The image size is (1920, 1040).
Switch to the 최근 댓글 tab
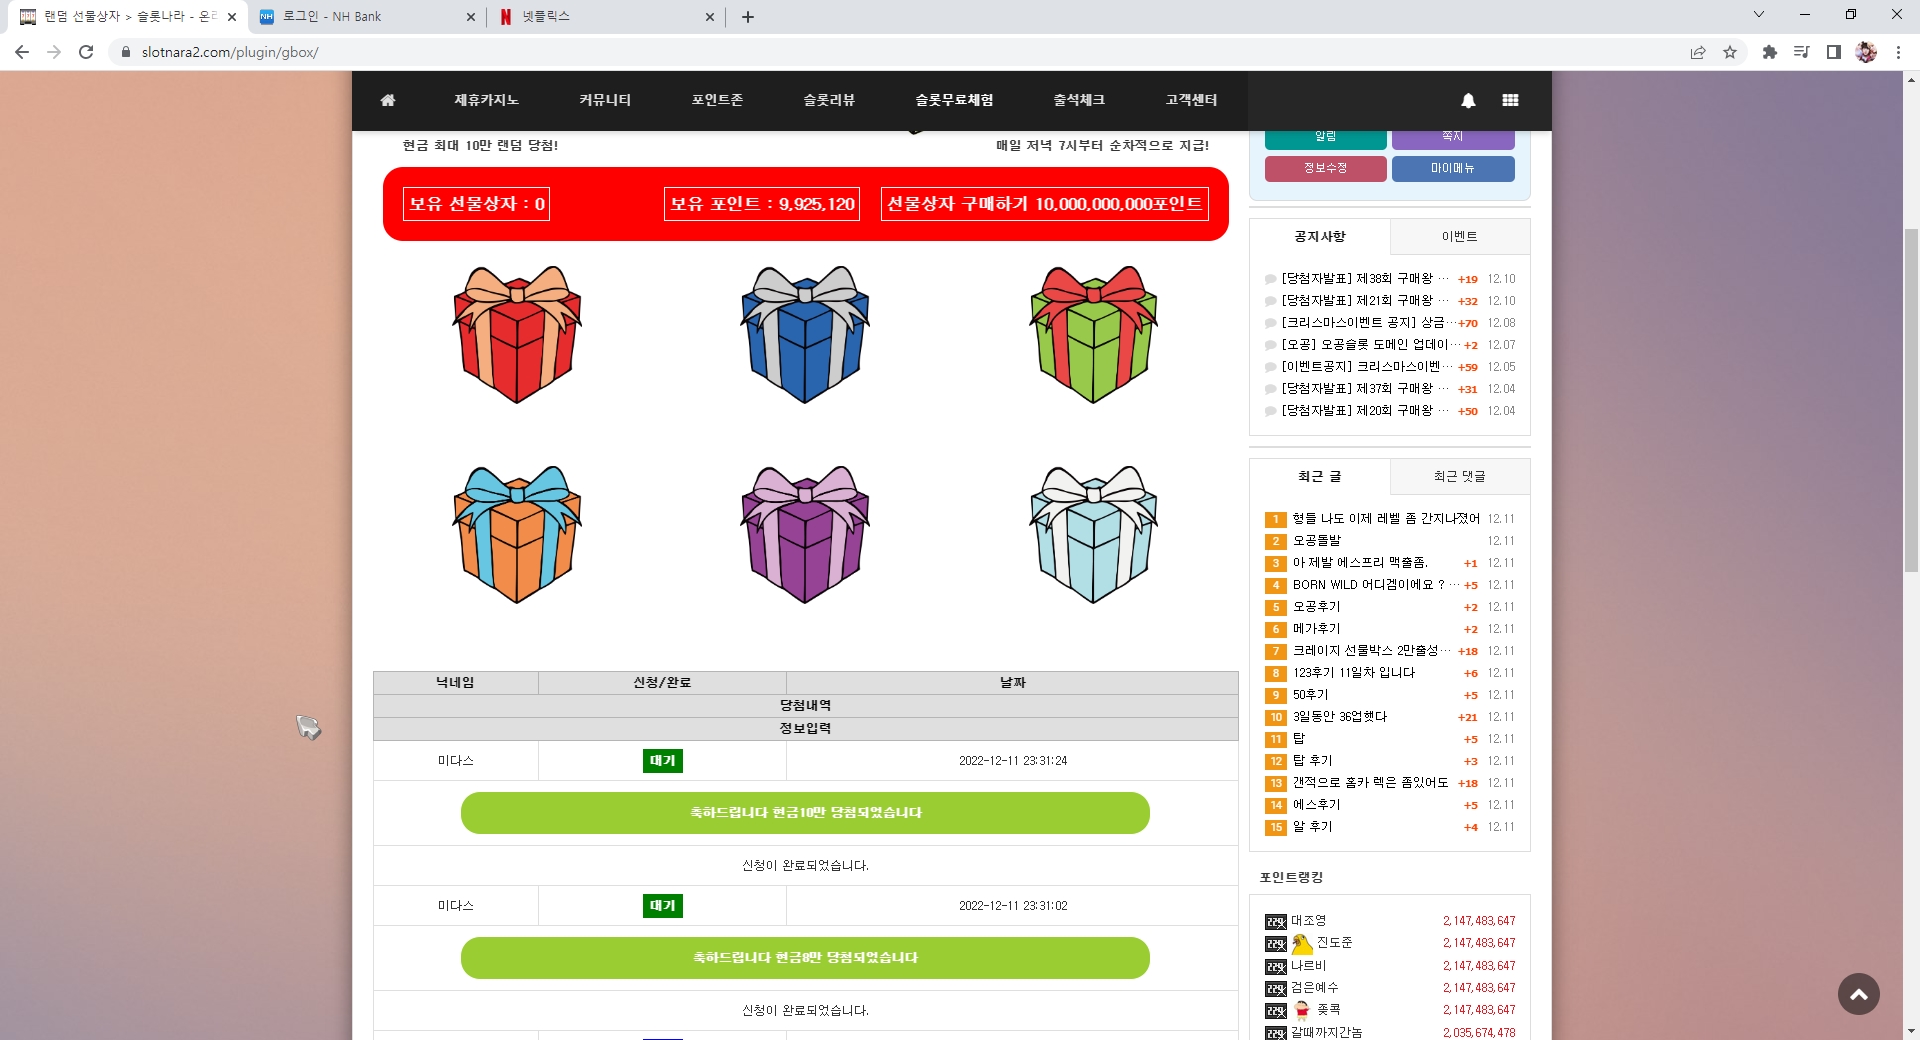(1459, 477)
